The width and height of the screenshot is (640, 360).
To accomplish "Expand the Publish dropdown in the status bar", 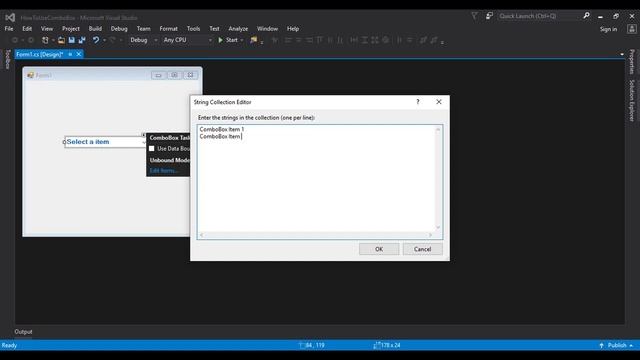I will pyautogui.click(x=631, y=345).
